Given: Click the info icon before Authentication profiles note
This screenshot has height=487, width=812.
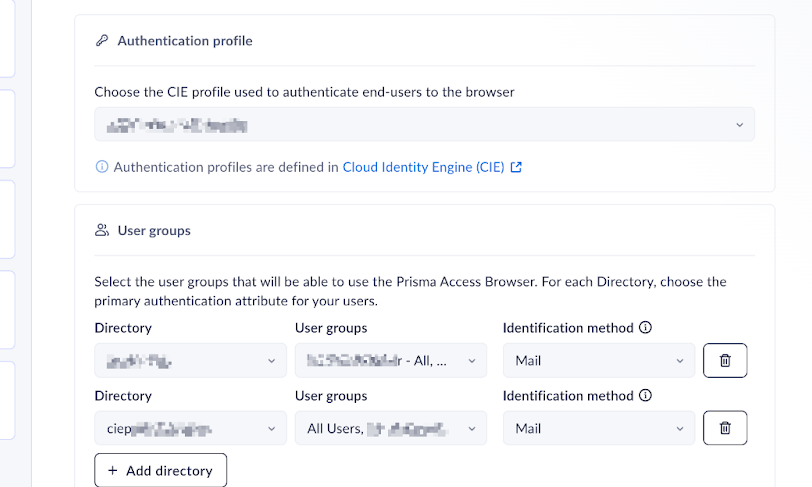Looking at the screenshot, I should [101, 167].
